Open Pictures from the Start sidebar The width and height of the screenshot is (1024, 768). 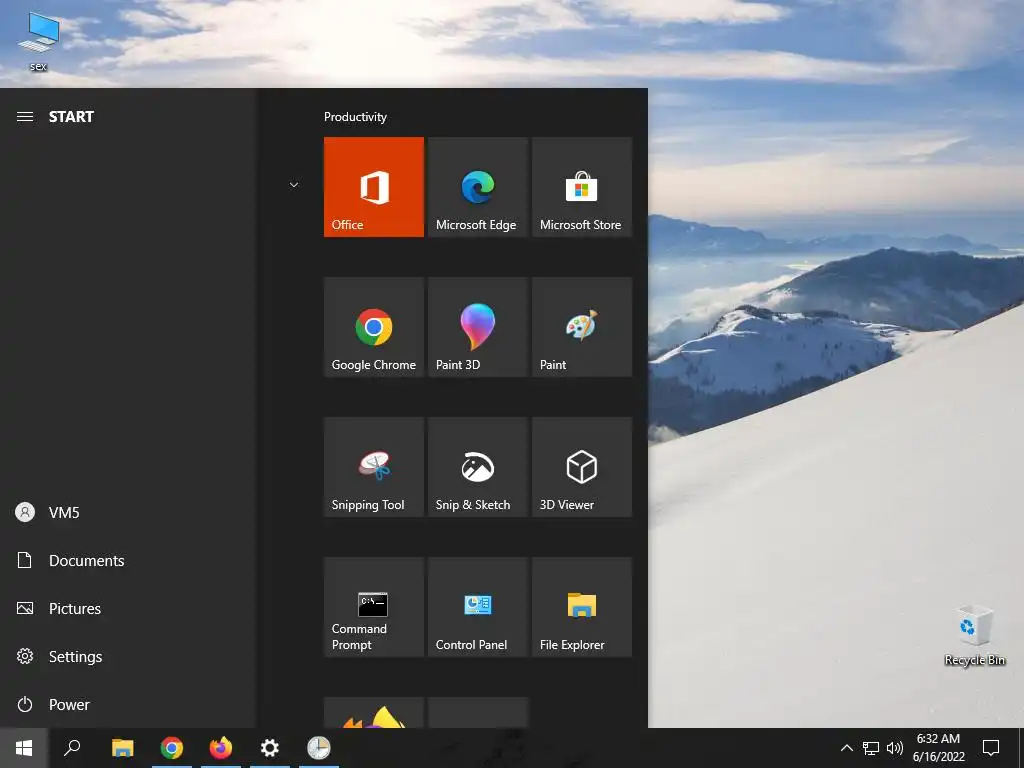127,609
